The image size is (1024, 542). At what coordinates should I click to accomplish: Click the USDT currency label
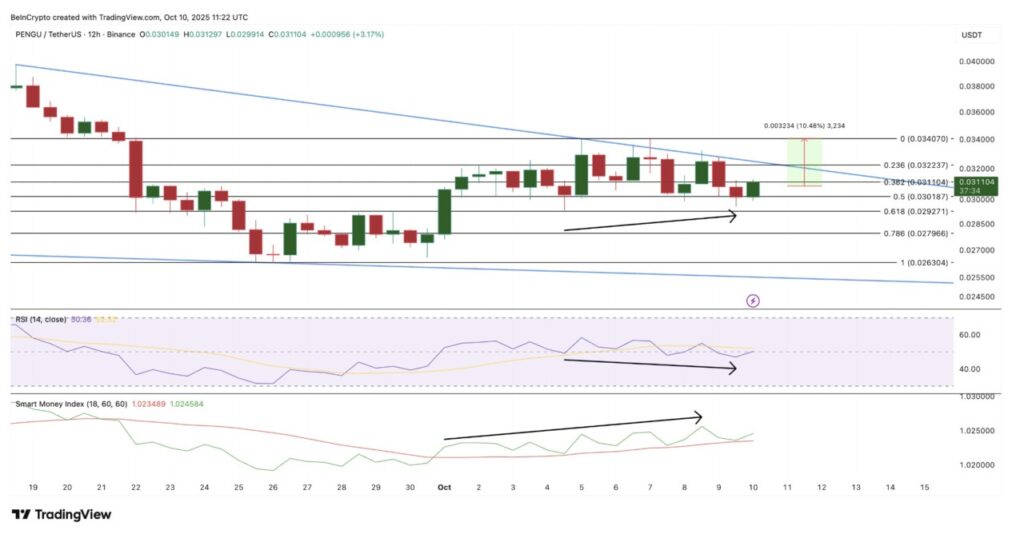click(973, 35)
